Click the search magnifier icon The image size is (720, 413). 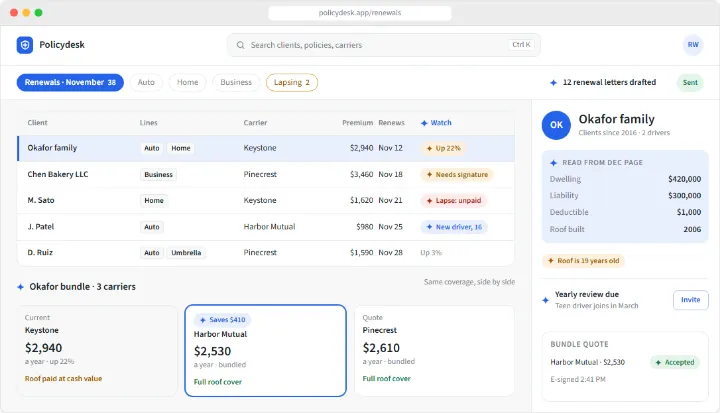coord(240,45)
